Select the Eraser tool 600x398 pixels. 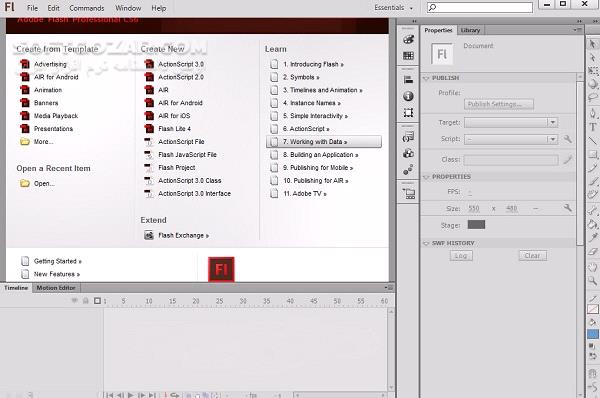593,251
